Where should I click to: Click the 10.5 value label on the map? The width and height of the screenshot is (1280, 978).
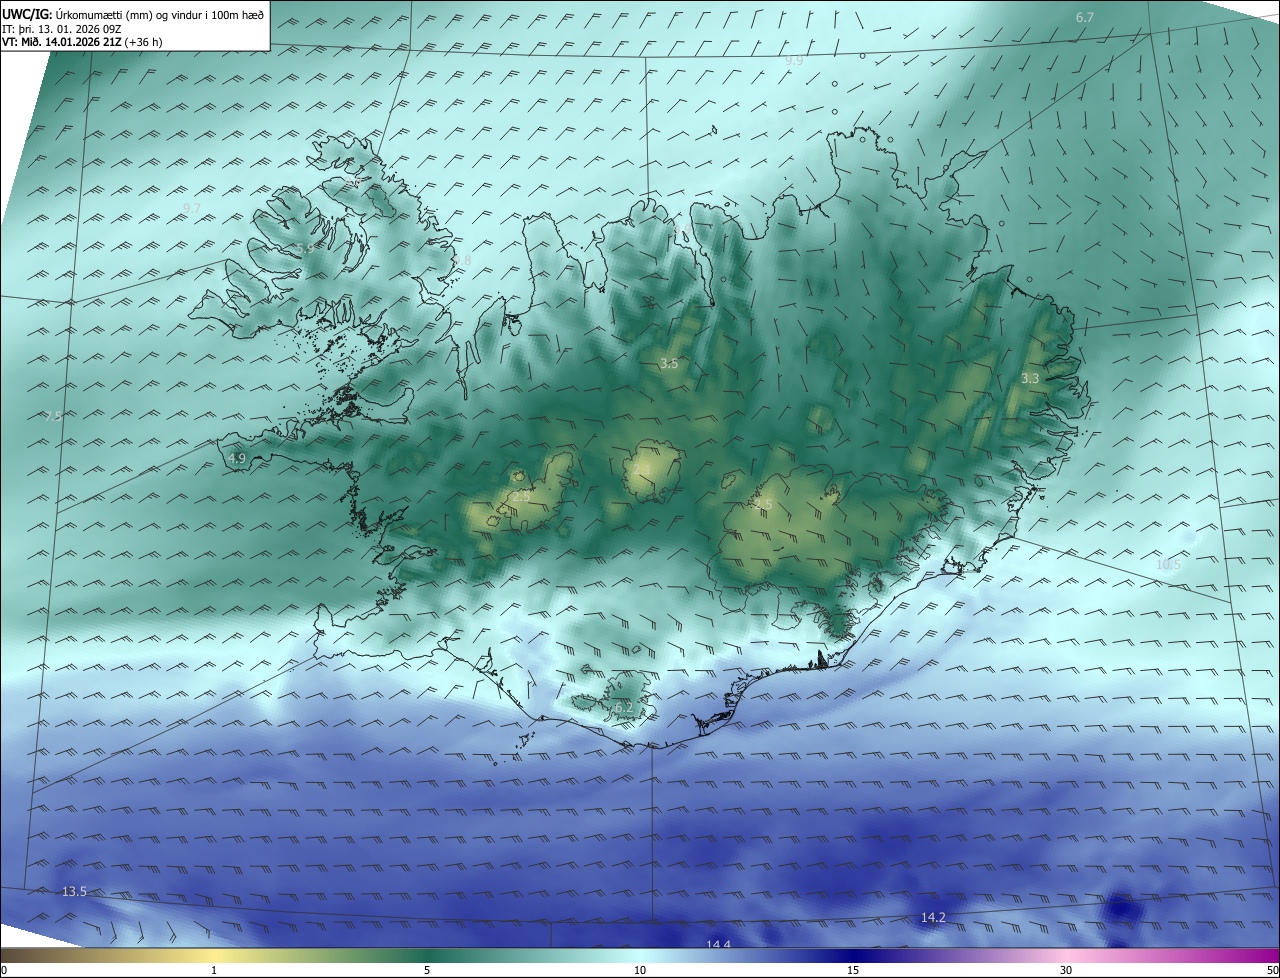1168,565
